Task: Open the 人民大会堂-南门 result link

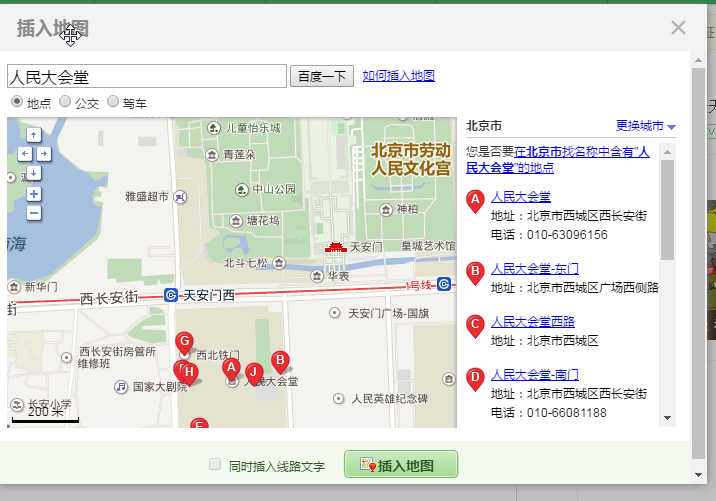Action: (535, 375)
